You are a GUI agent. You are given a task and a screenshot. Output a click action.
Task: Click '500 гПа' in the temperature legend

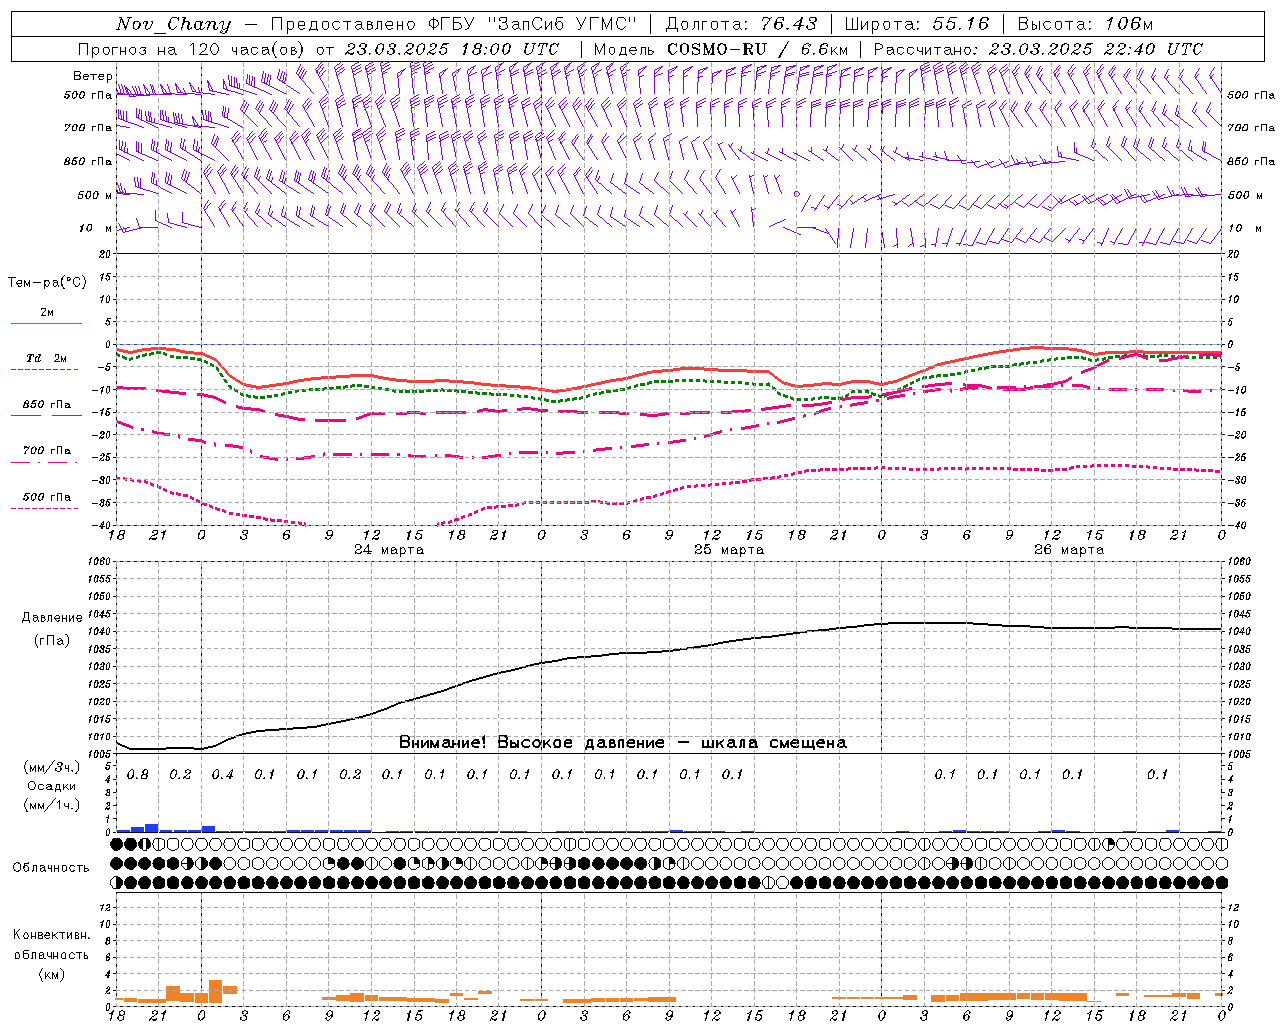(47, 497)
